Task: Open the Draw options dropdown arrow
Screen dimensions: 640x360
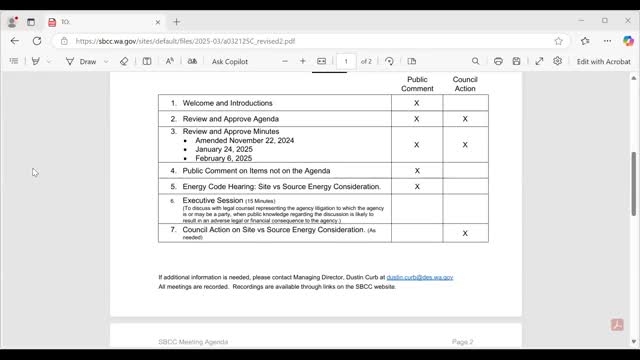Action: tap(106, 61)
